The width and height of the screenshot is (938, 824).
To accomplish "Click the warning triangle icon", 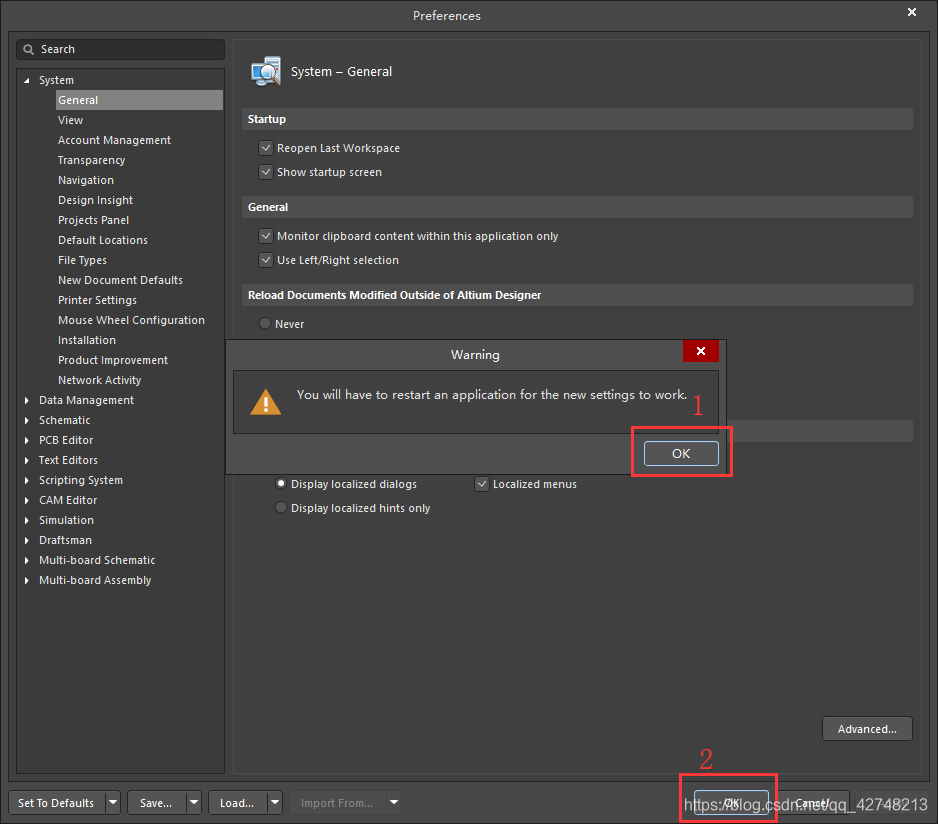I will pos(265,402).
